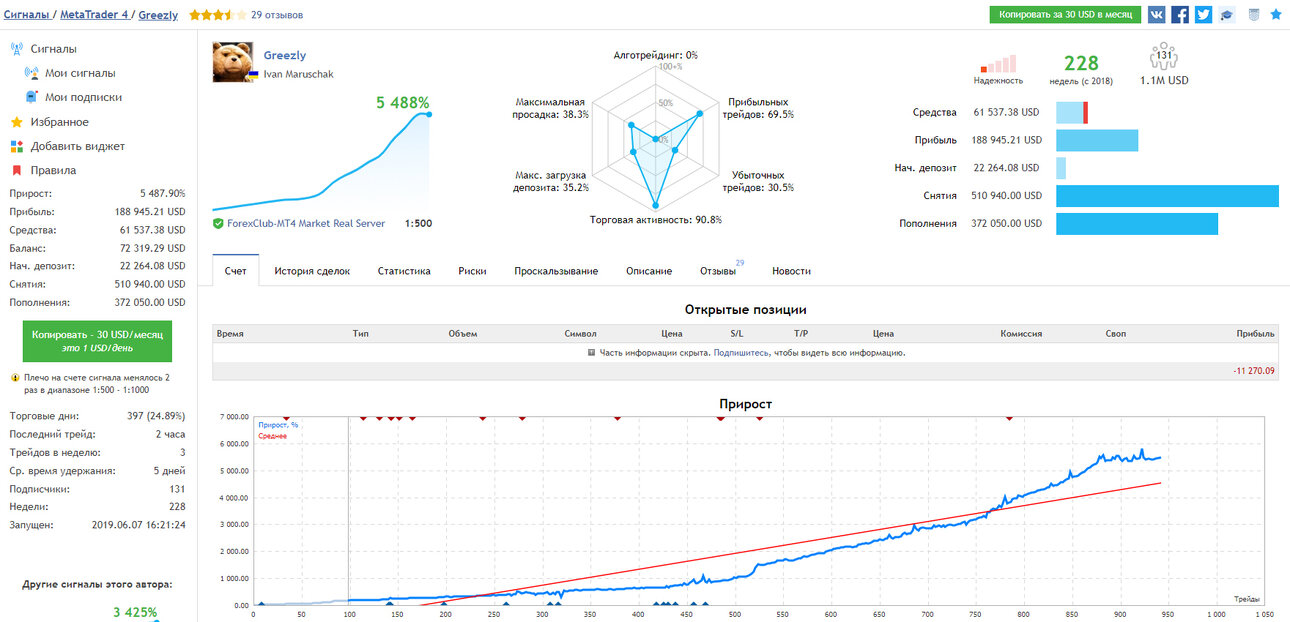
Task: Click the hidden info lock icon in positions table
Action: 592,353
